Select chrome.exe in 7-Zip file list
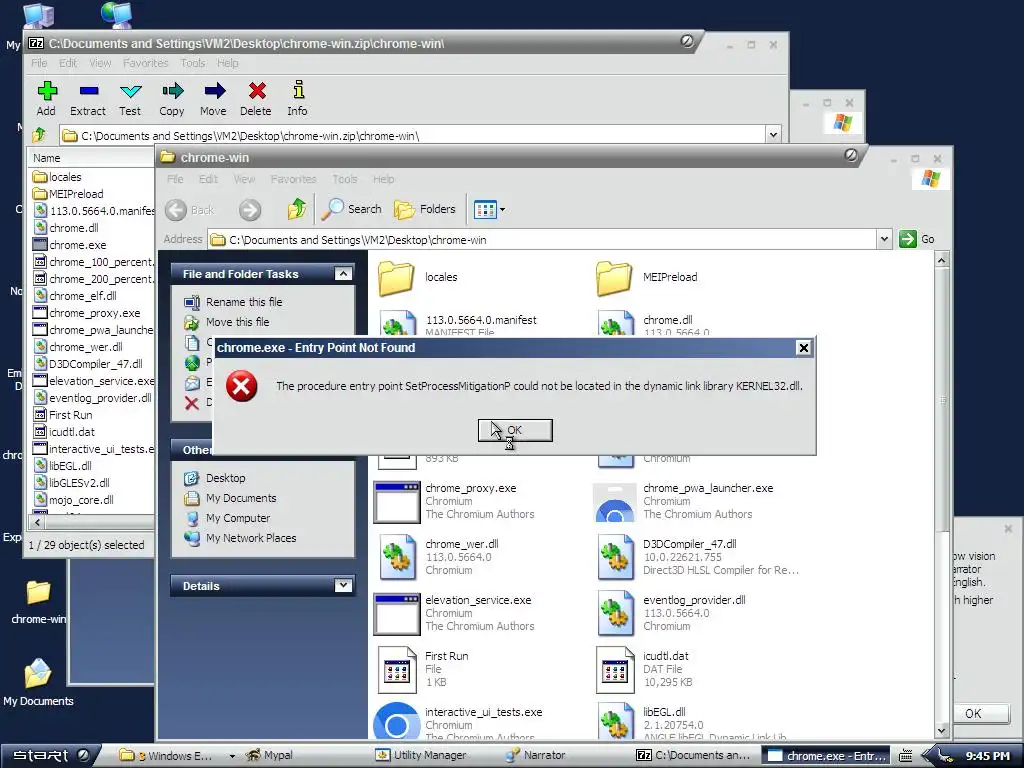Image resolution: width=1024 pixels, height=768 pixels. (70, 245)
